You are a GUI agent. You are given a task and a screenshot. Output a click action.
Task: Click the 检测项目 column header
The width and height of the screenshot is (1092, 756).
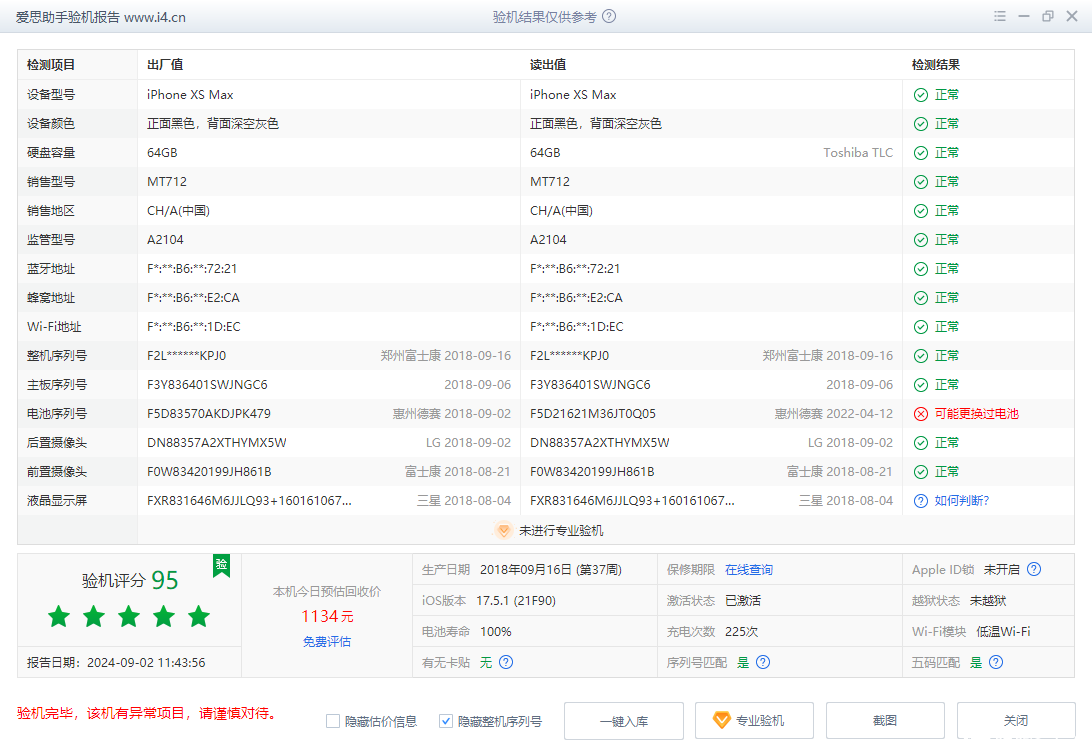51,65
